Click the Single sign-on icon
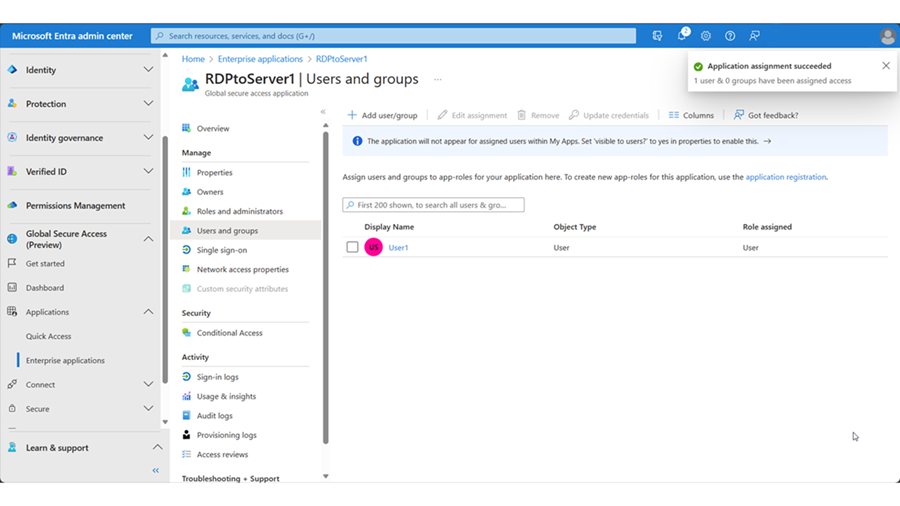900x506 pixels. tap(186, 250)
